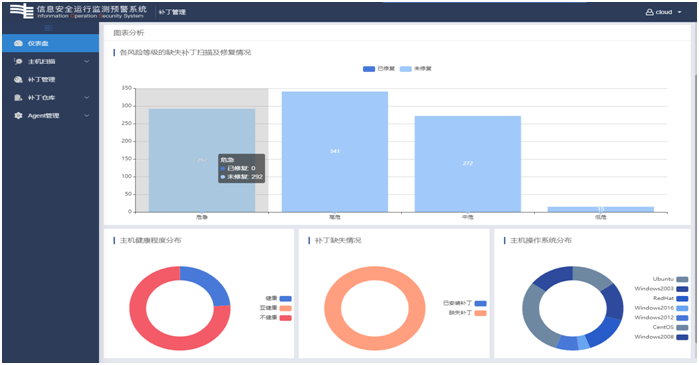Click the Windows2008 legend entry
Image resolution: width=699 pixels, height=365 pixels.
click(x=662, y=337)
